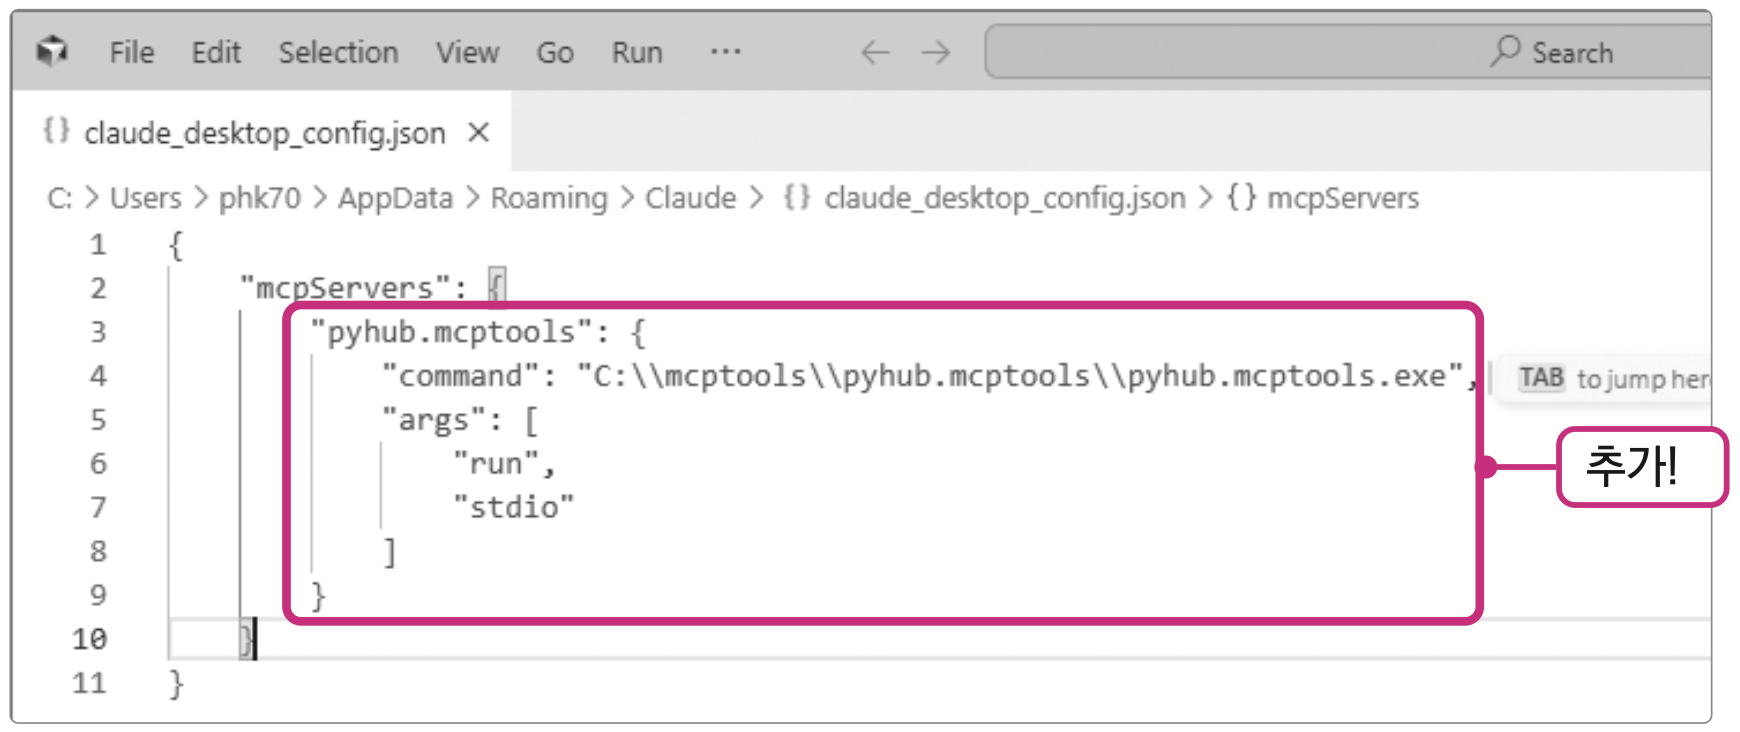Click the Roaming breadcrumb folder
The width and height of the screenshot is (1740, 732).
click(x=549, y=198)
